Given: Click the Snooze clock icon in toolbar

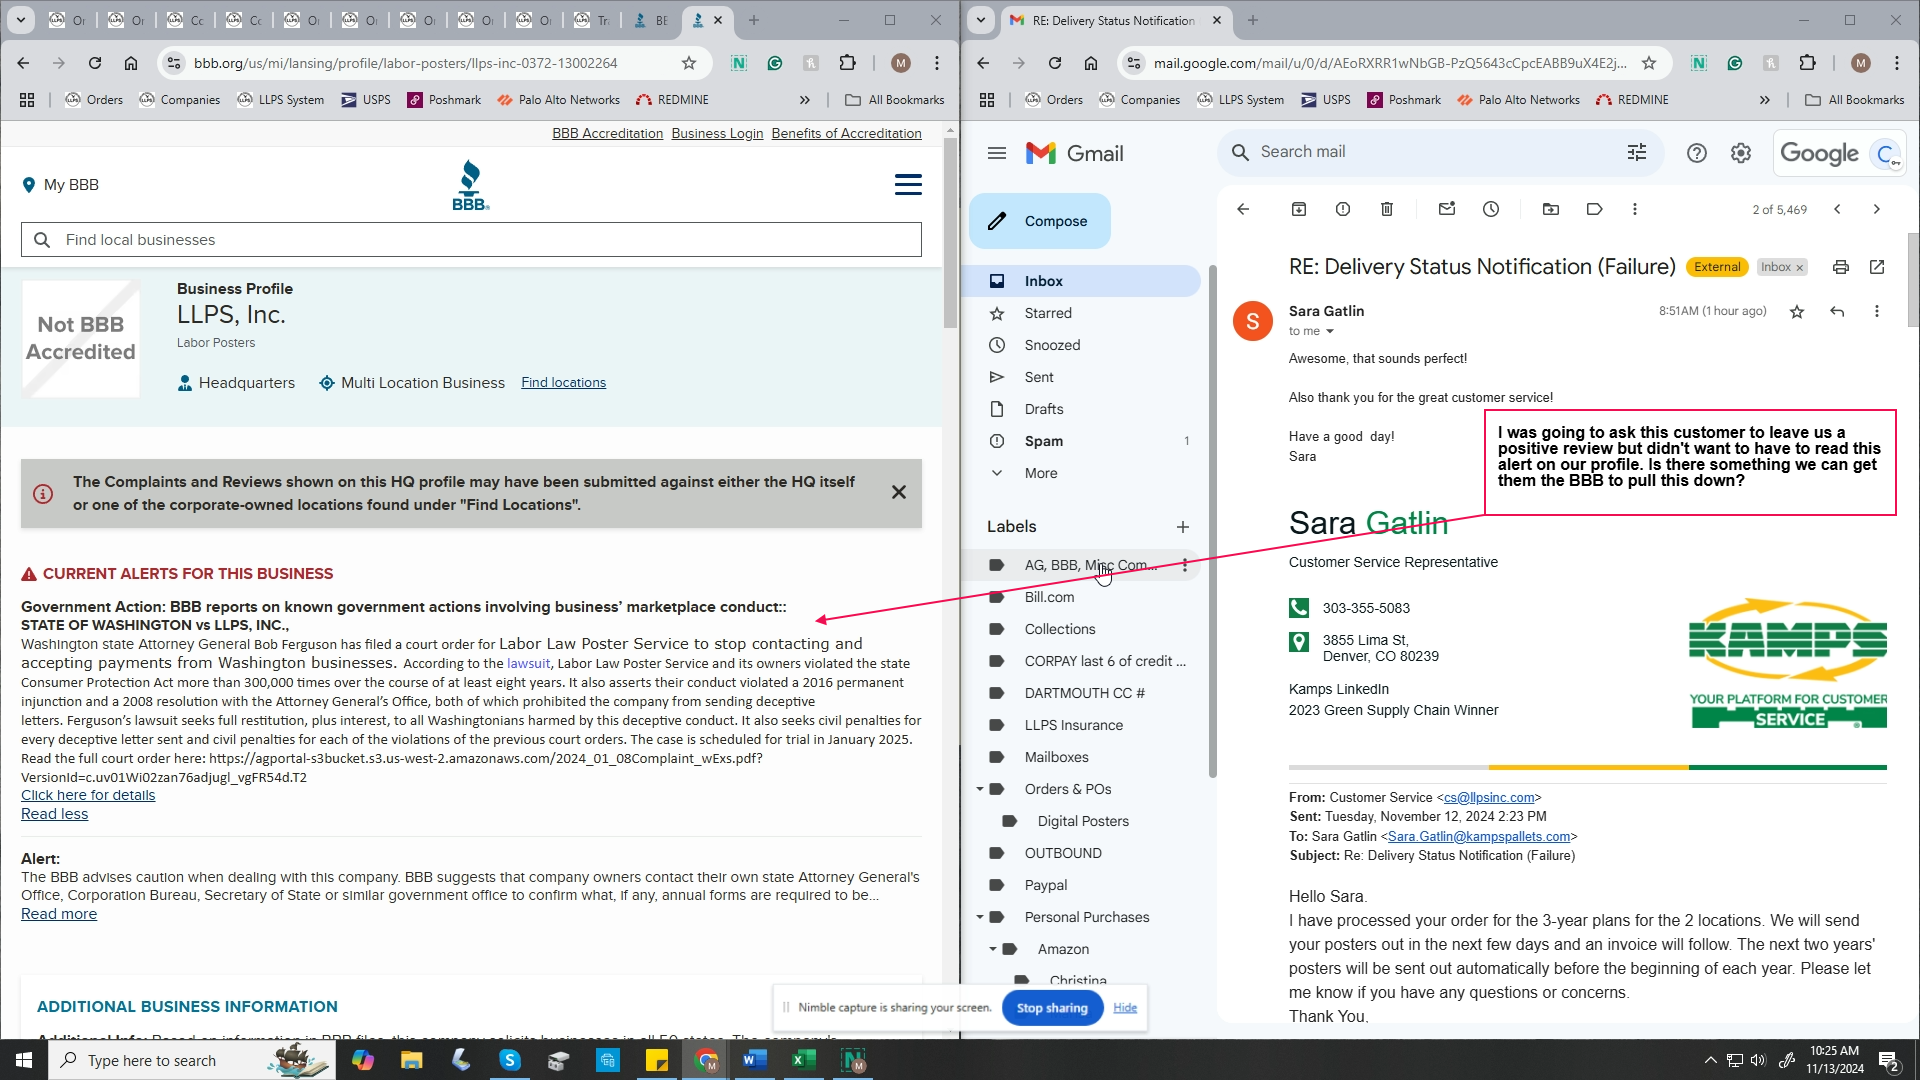Looking at the screenshot, I should click(x=1490, y=209).
